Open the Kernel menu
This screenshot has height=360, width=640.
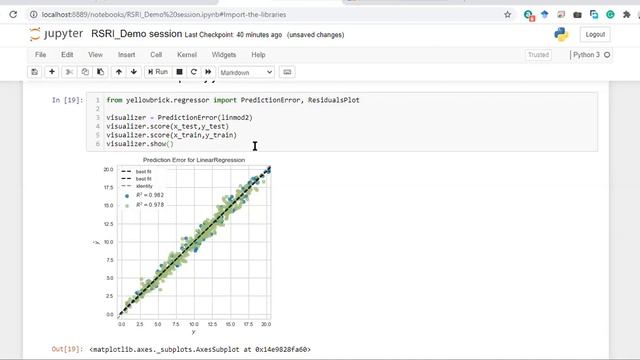point(187,55)
